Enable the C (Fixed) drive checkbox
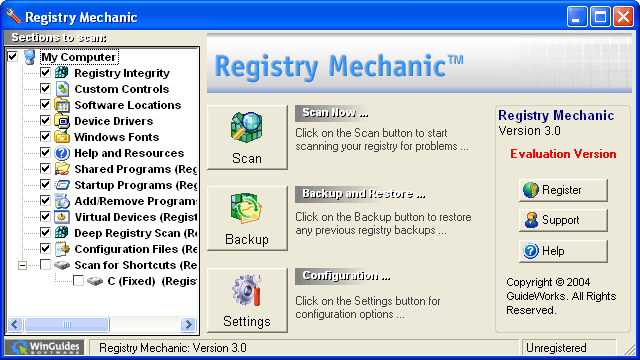The width and height of the screenshot is (640, 360). click(78, 281)
